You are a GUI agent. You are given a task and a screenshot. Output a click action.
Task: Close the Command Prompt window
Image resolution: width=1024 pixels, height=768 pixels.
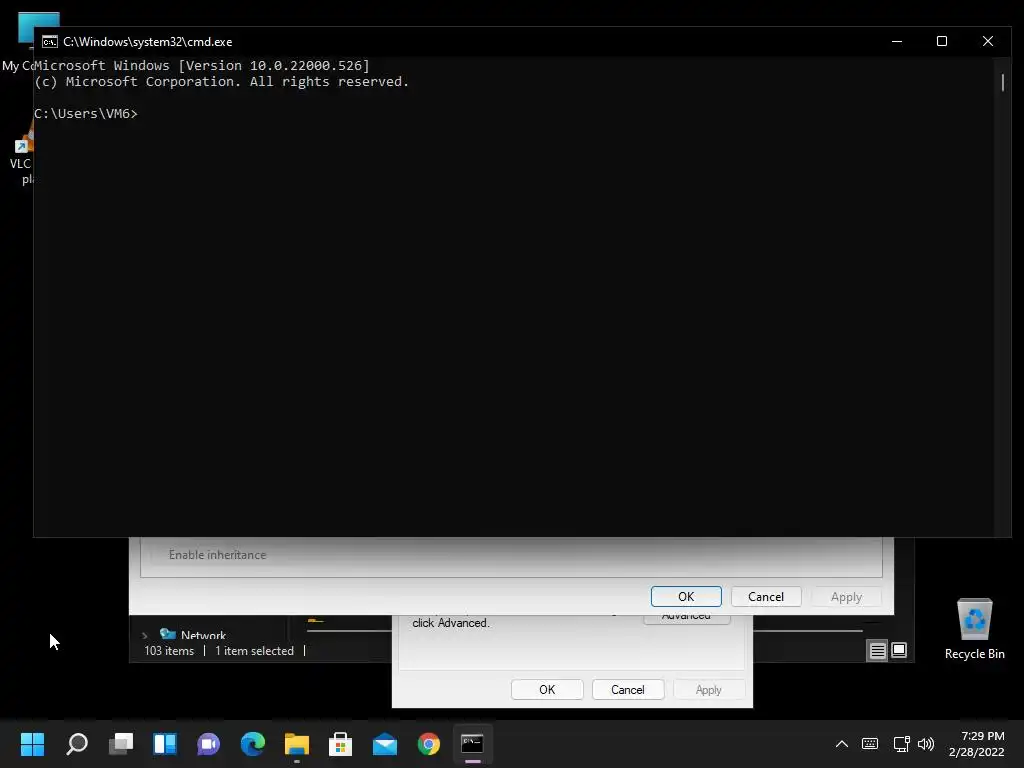click(987, 41)
